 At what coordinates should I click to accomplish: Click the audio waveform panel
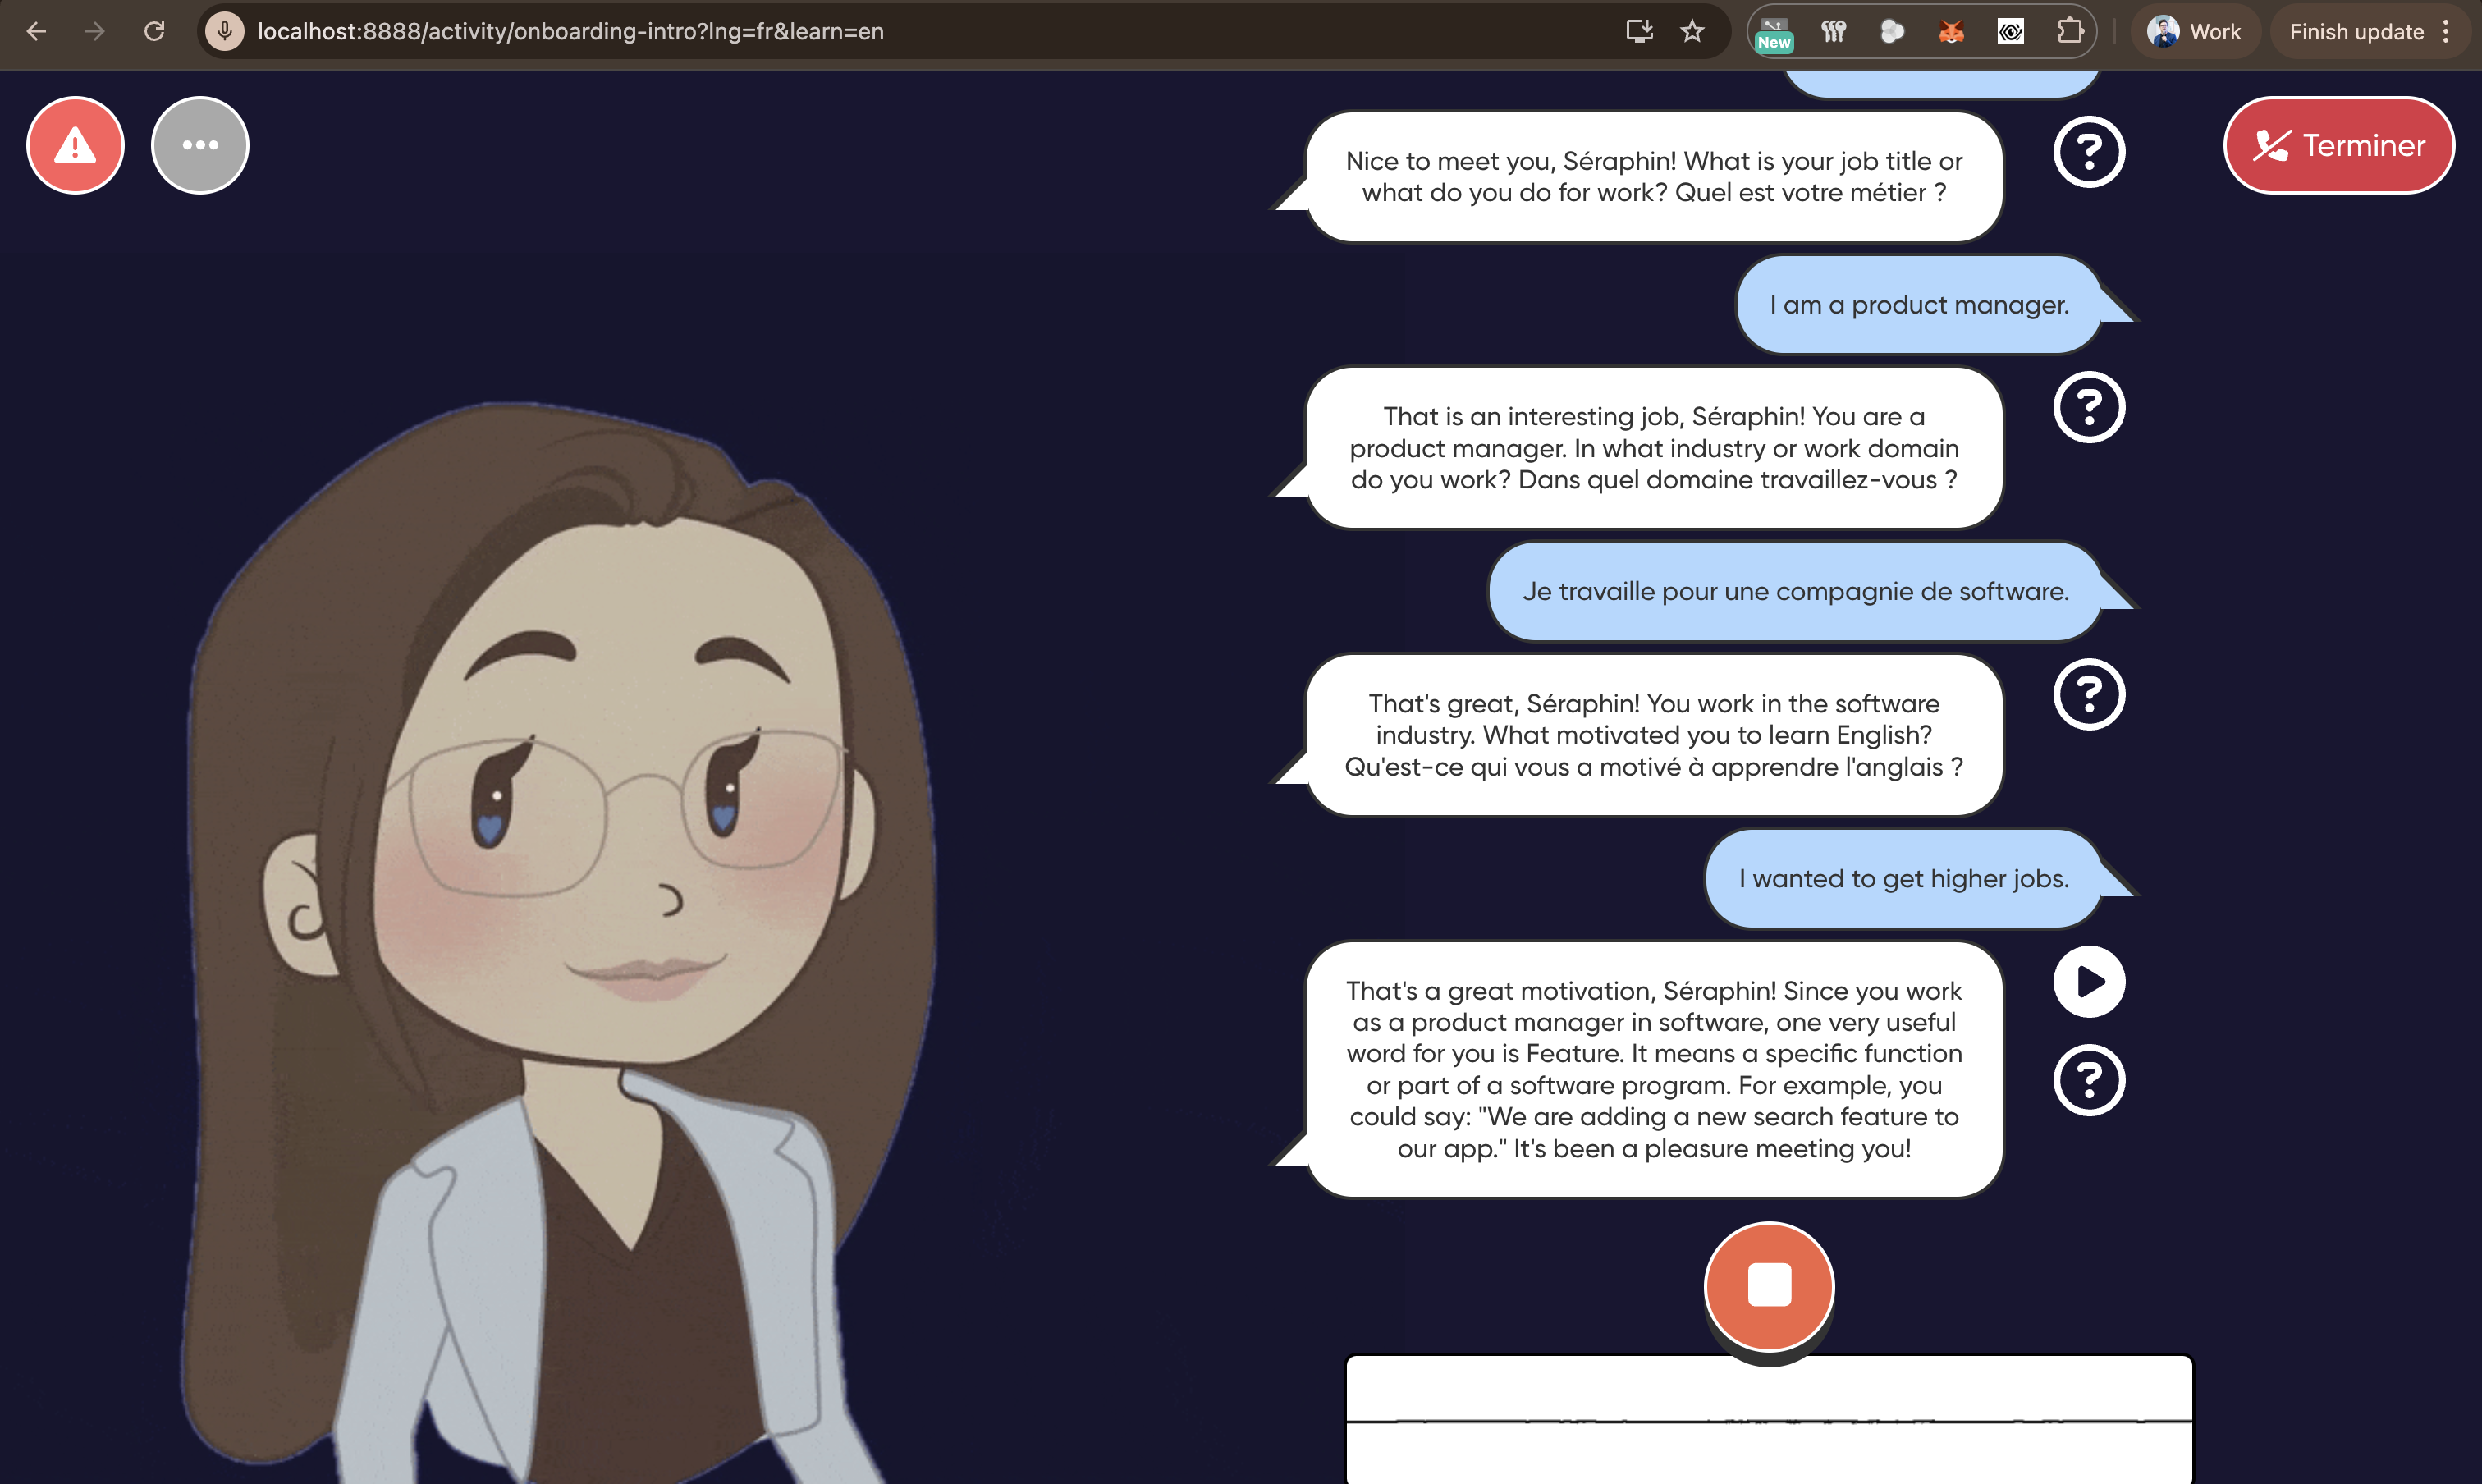coord(1768,1420)
